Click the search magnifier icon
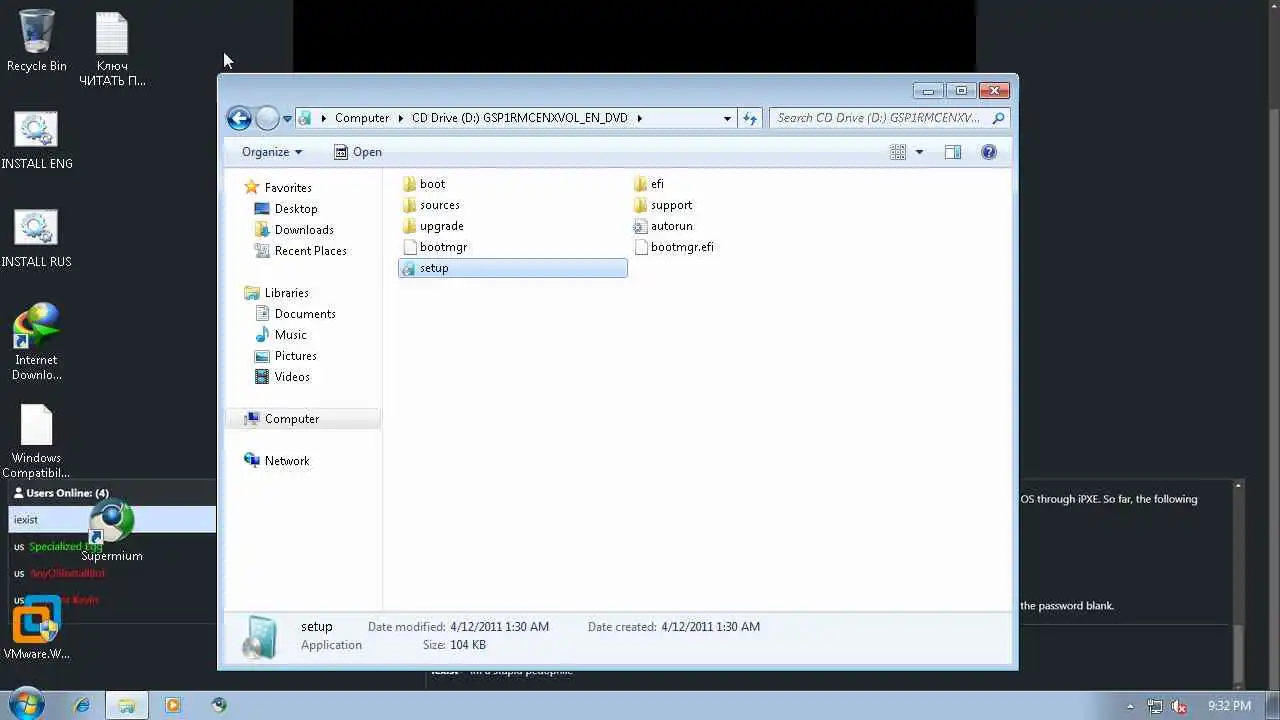 pyautogui.click(x=997, y=118)
